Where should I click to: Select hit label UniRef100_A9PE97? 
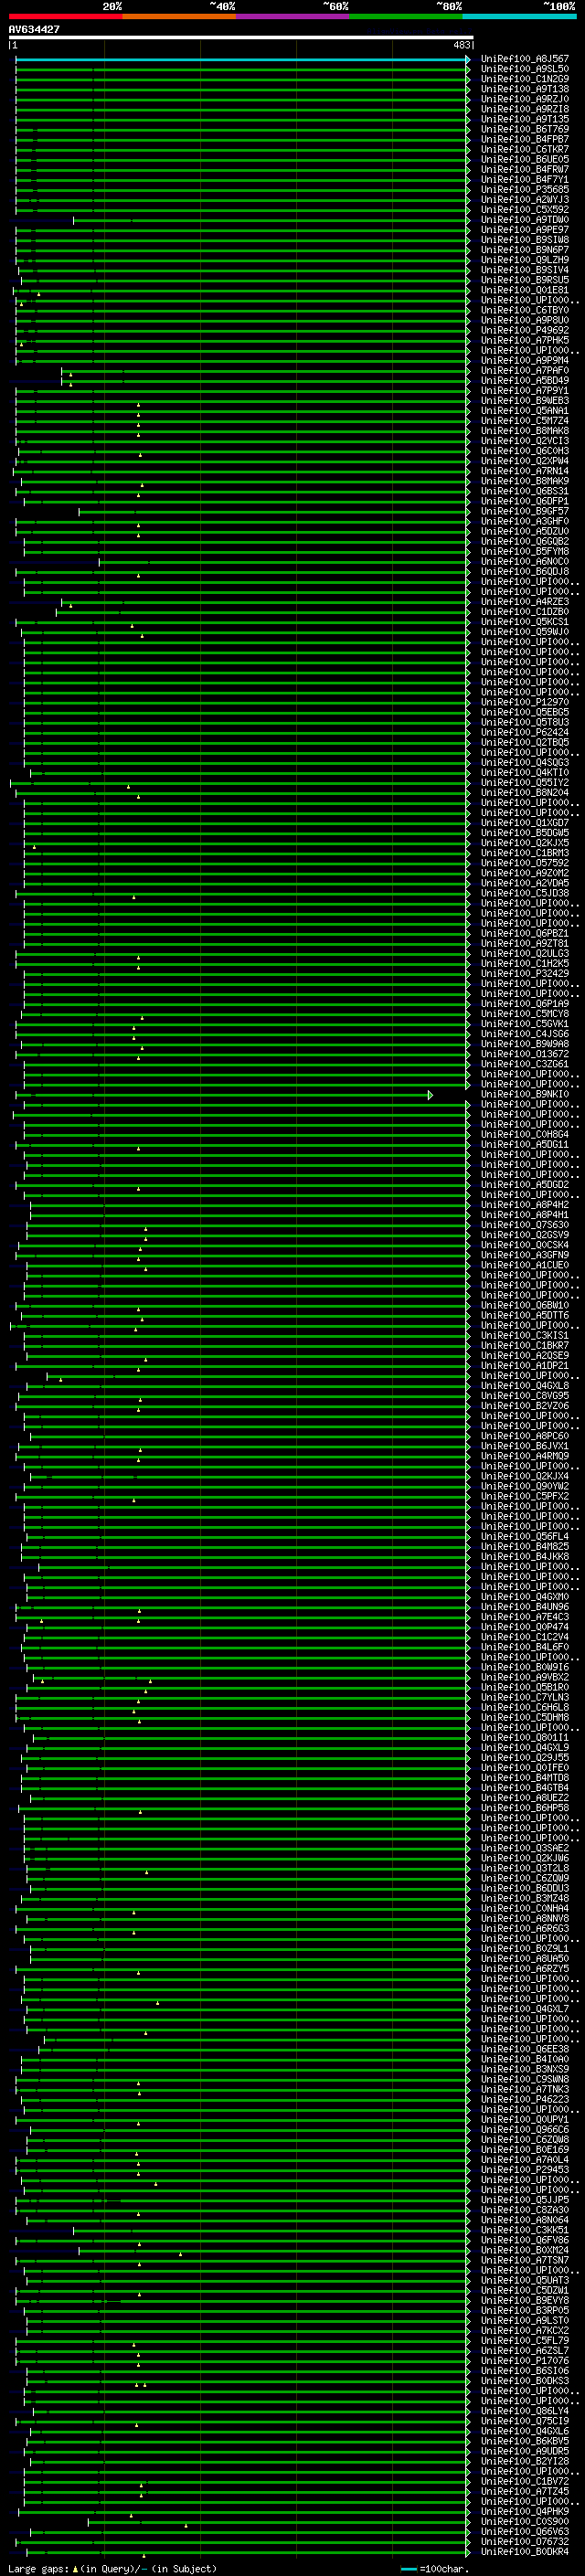point(525,230)
